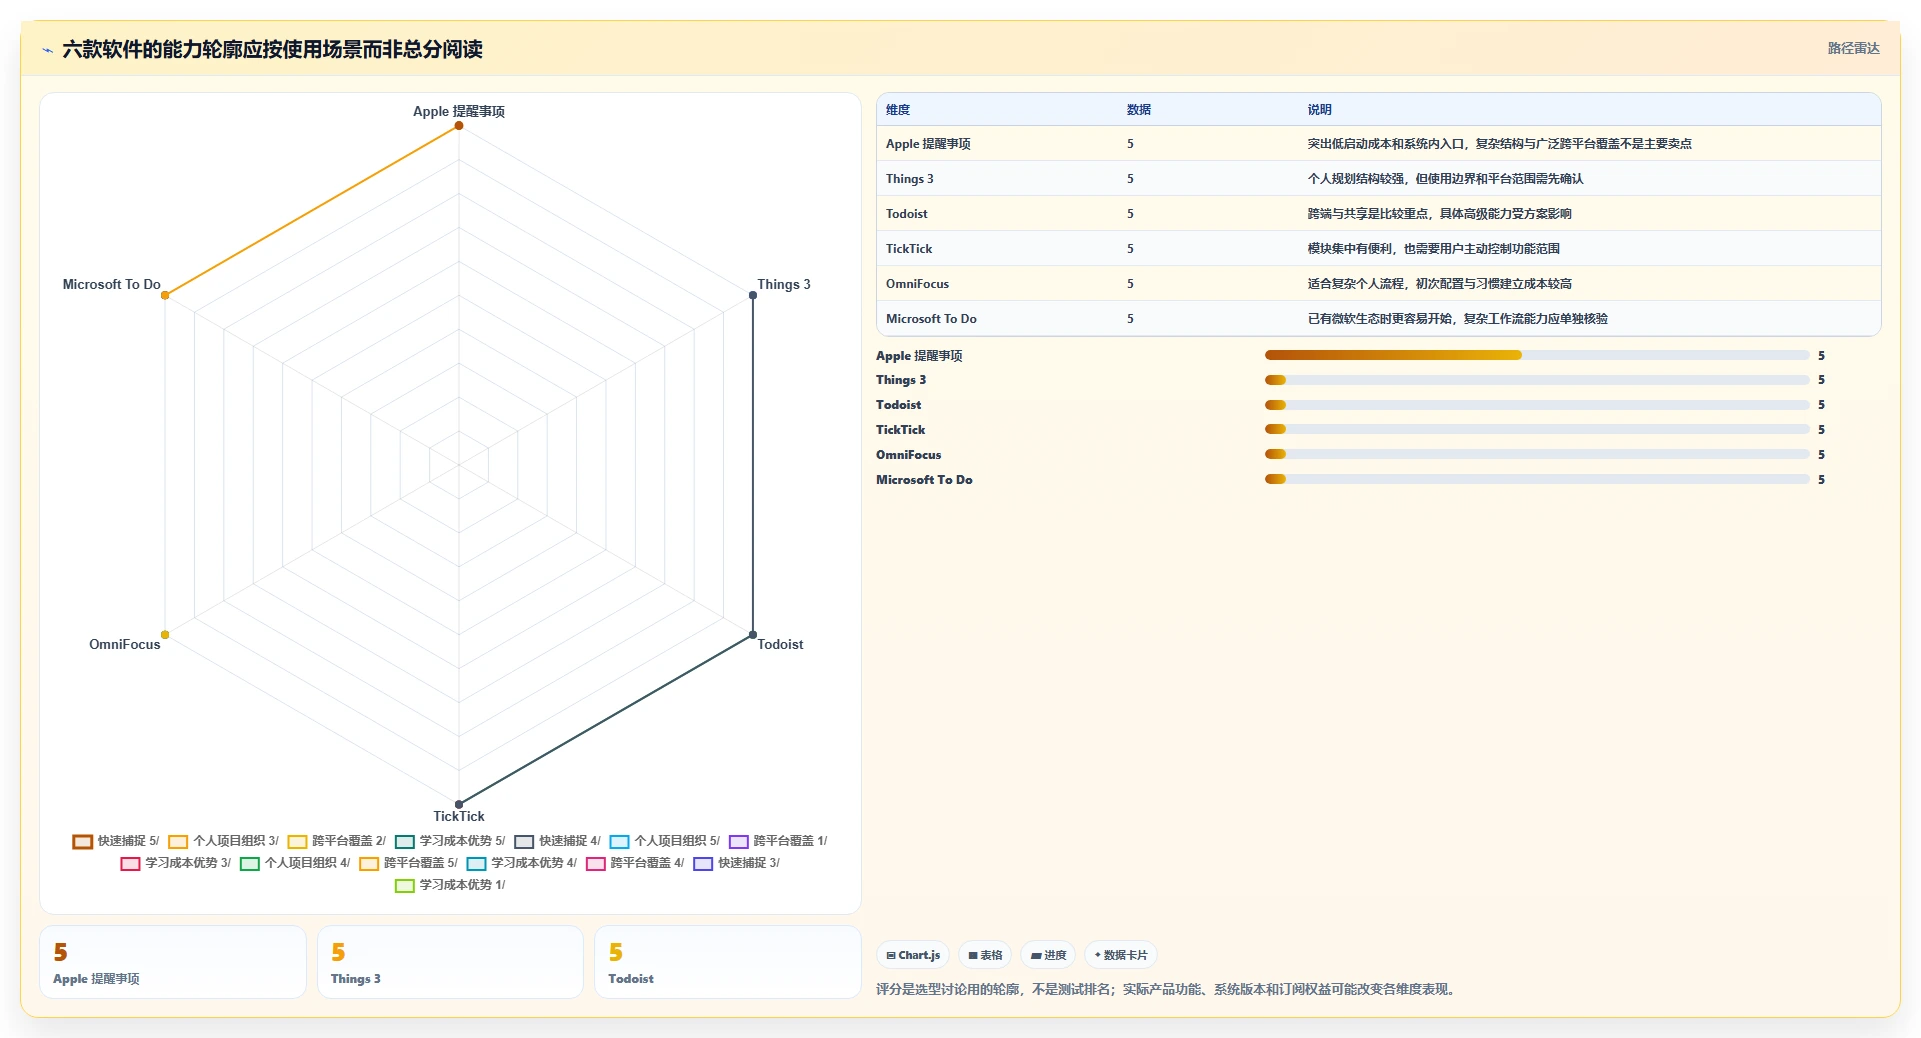Click the Todoist progress bar
1921x1038 pixels.
(1537, 405)
